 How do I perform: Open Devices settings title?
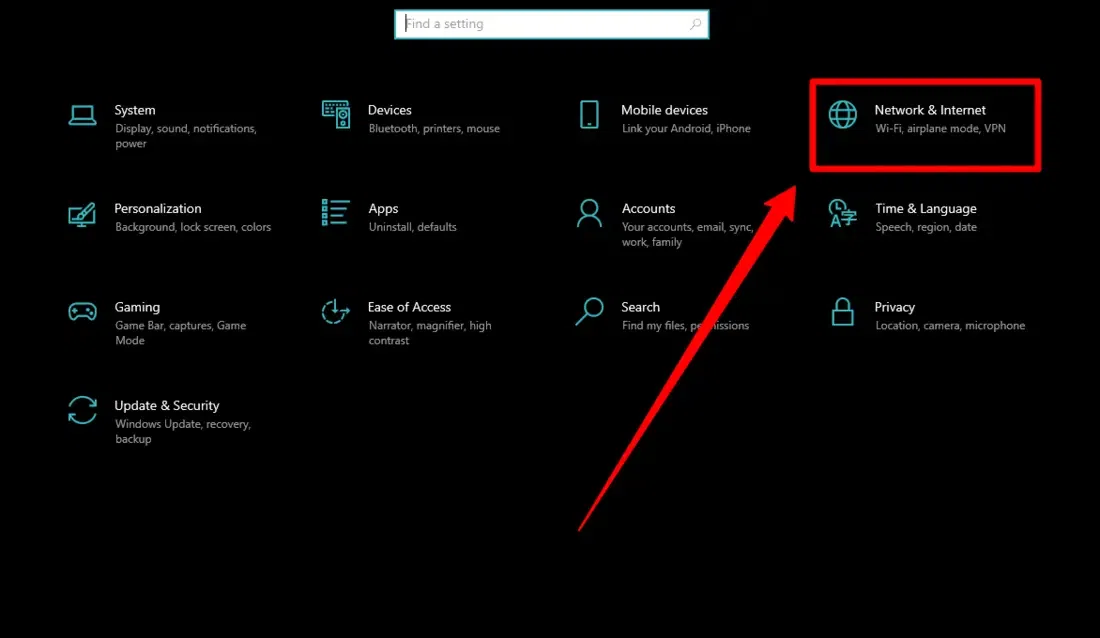click(389, 110)
